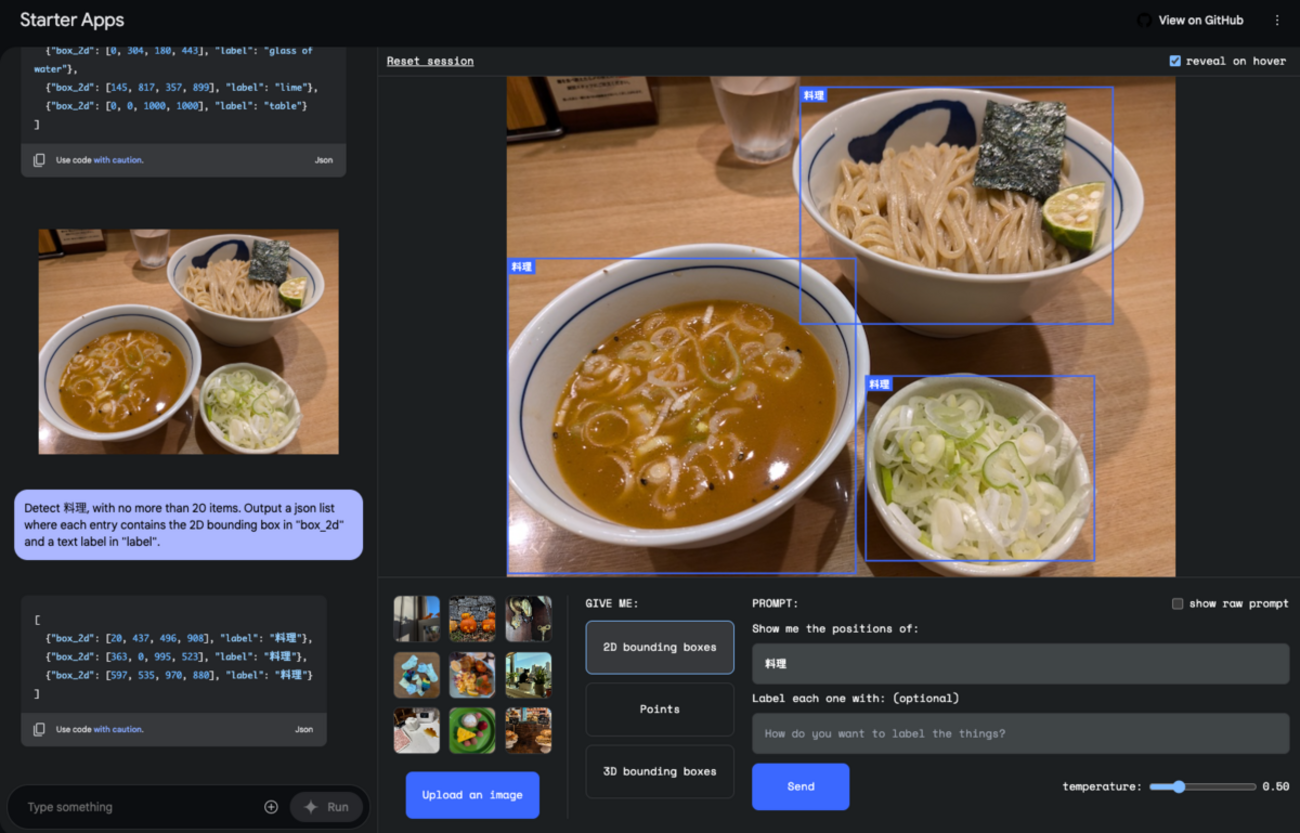This screenshot has height=833, width=1300.
Task: Choose the white kitchen counter sample thumbnail
Action: [417, 731]
